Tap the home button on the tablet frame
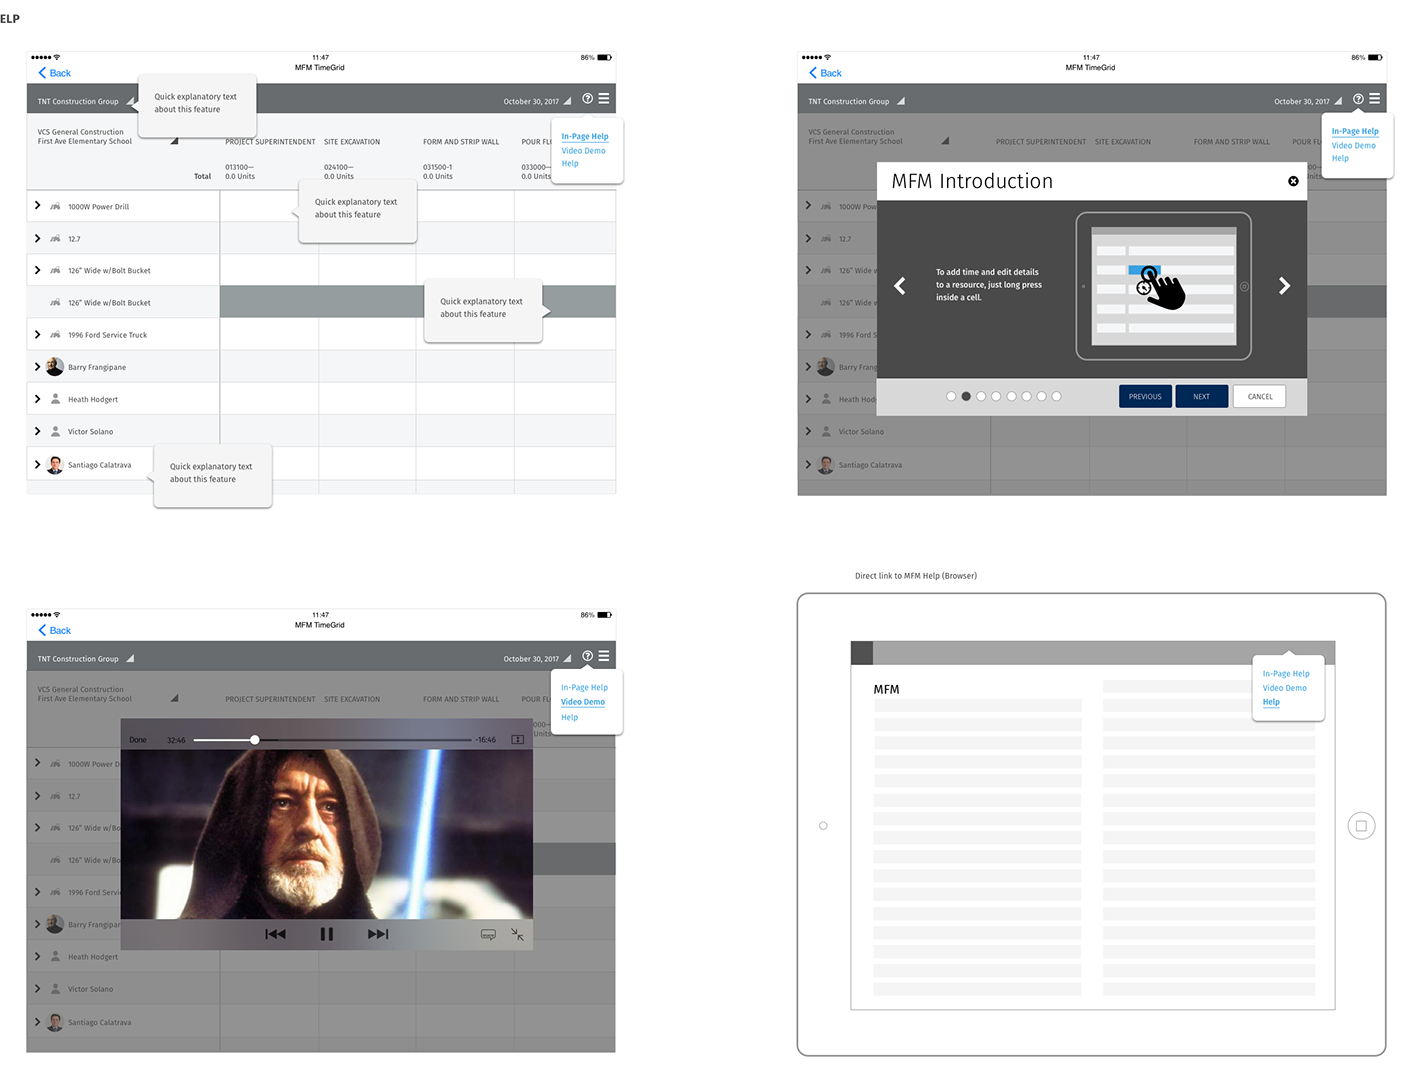This screenshot has width=1420, height=1070. tap(1361, 826)
